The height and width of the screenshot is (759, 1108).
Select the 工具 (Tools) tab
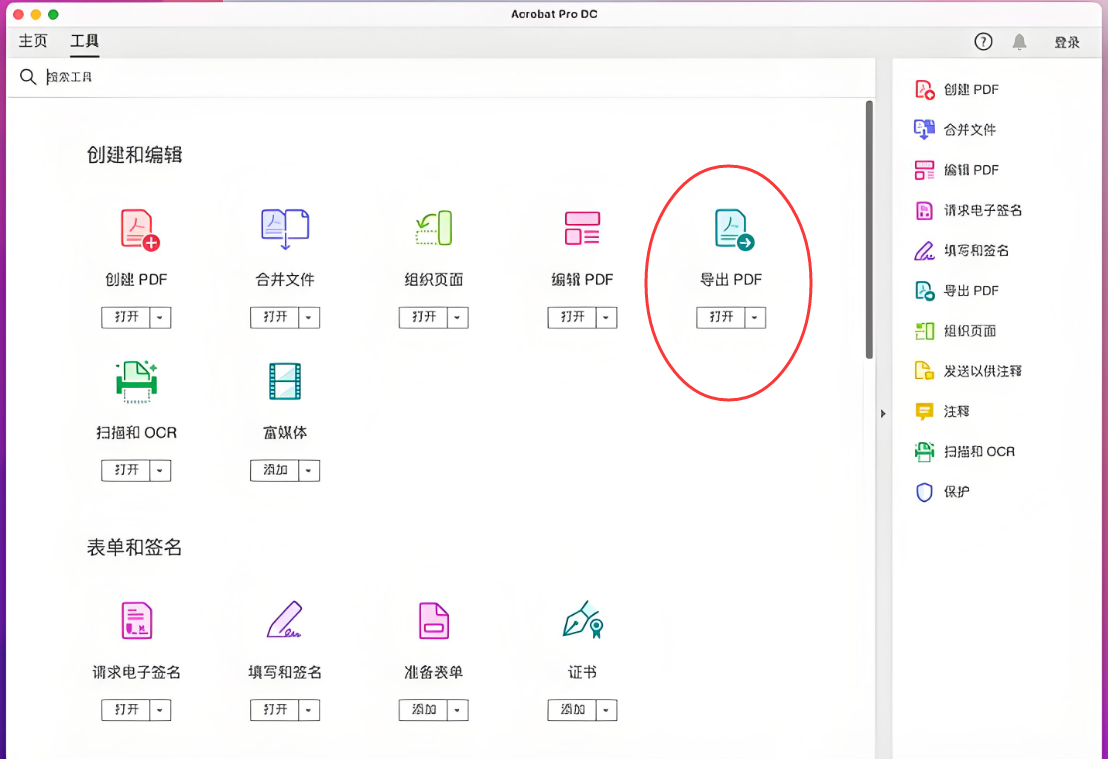pyautogui.click(x=84, y=41)
